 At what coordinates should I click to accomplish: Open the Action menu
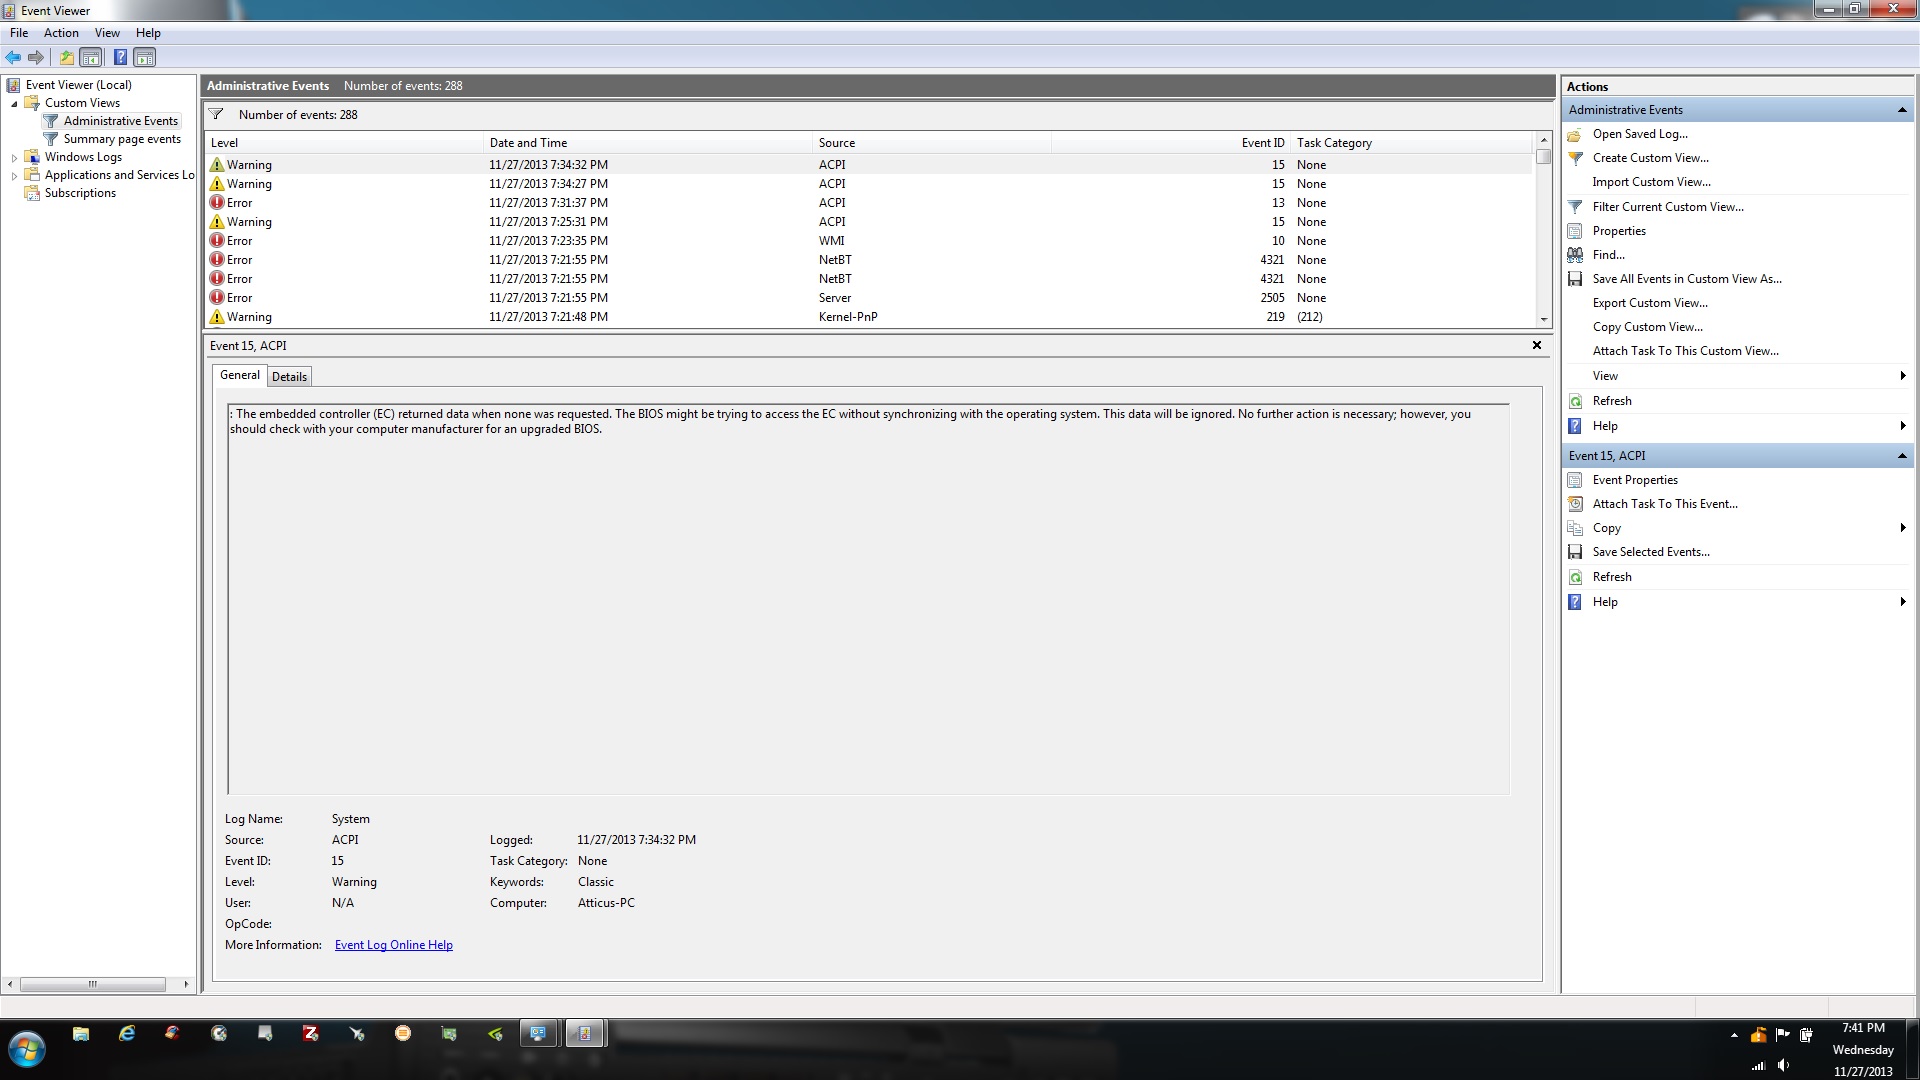point(61,33)
